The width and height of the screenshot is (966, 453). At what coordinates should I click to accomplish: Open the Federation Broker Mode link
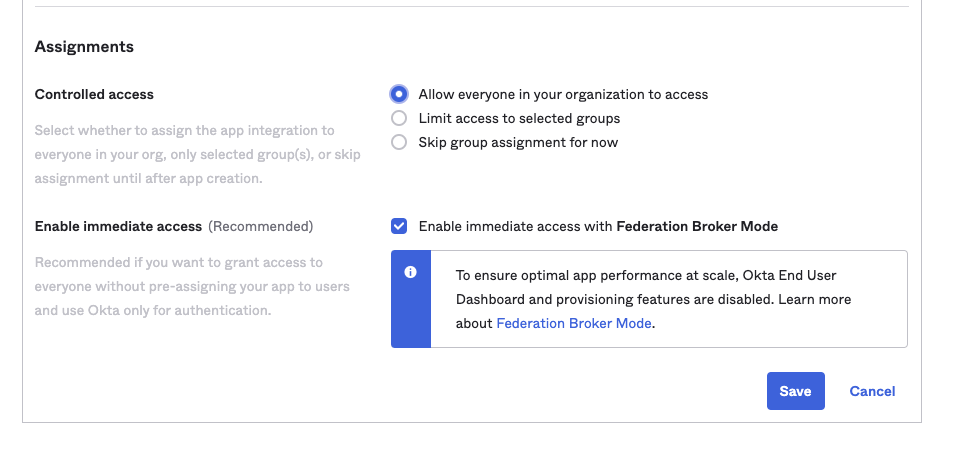click(x=574, y=323)
